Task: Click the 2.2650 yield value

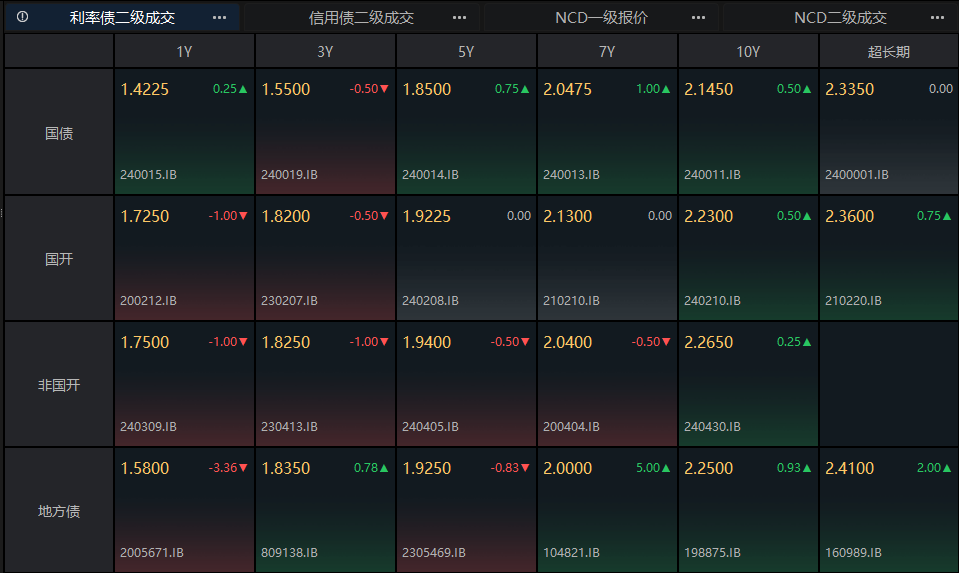Action: tap(708, 342)
